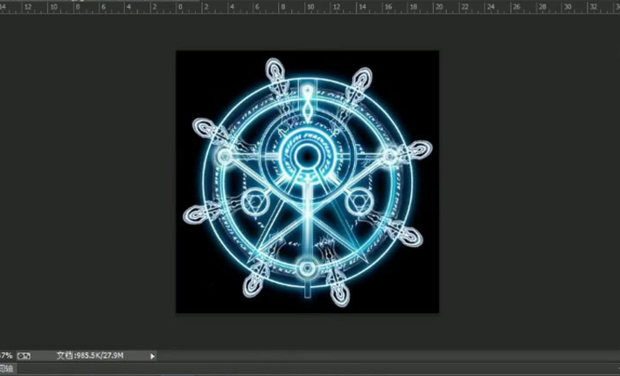The width and height of the screenshot is (620, 376).
Task: Click the center ring of the magic circle
Action: [306, 156]
